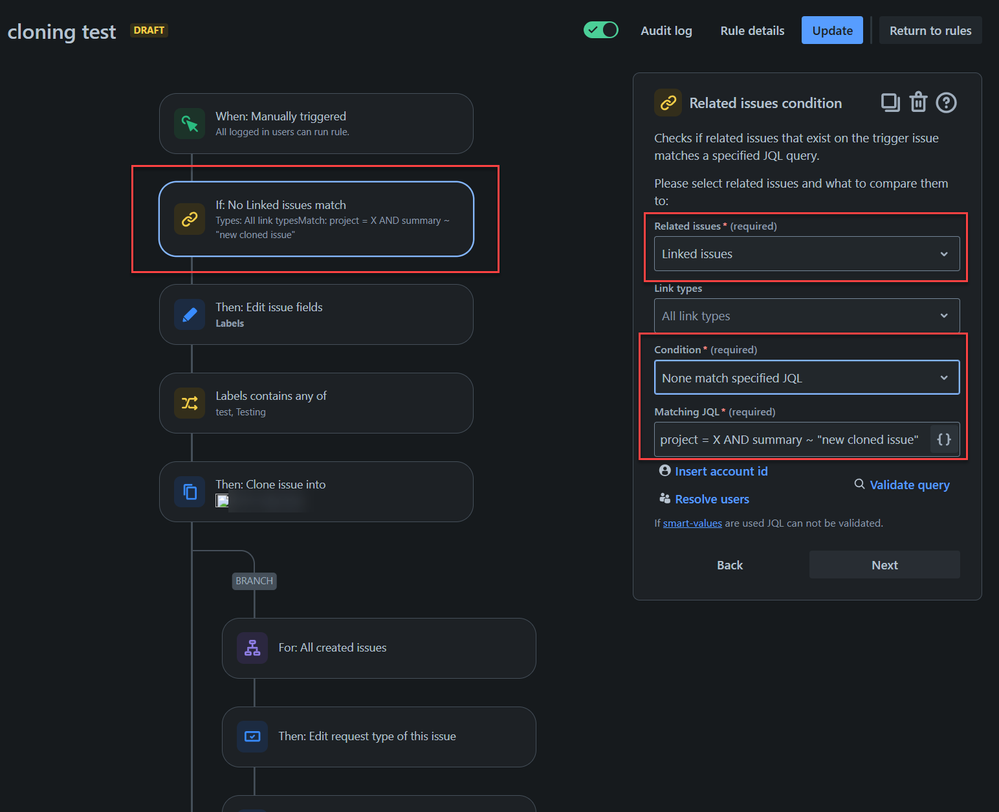
Task: Click the shuffle icon beside Labels contains
Action: [x=189, y=403]
